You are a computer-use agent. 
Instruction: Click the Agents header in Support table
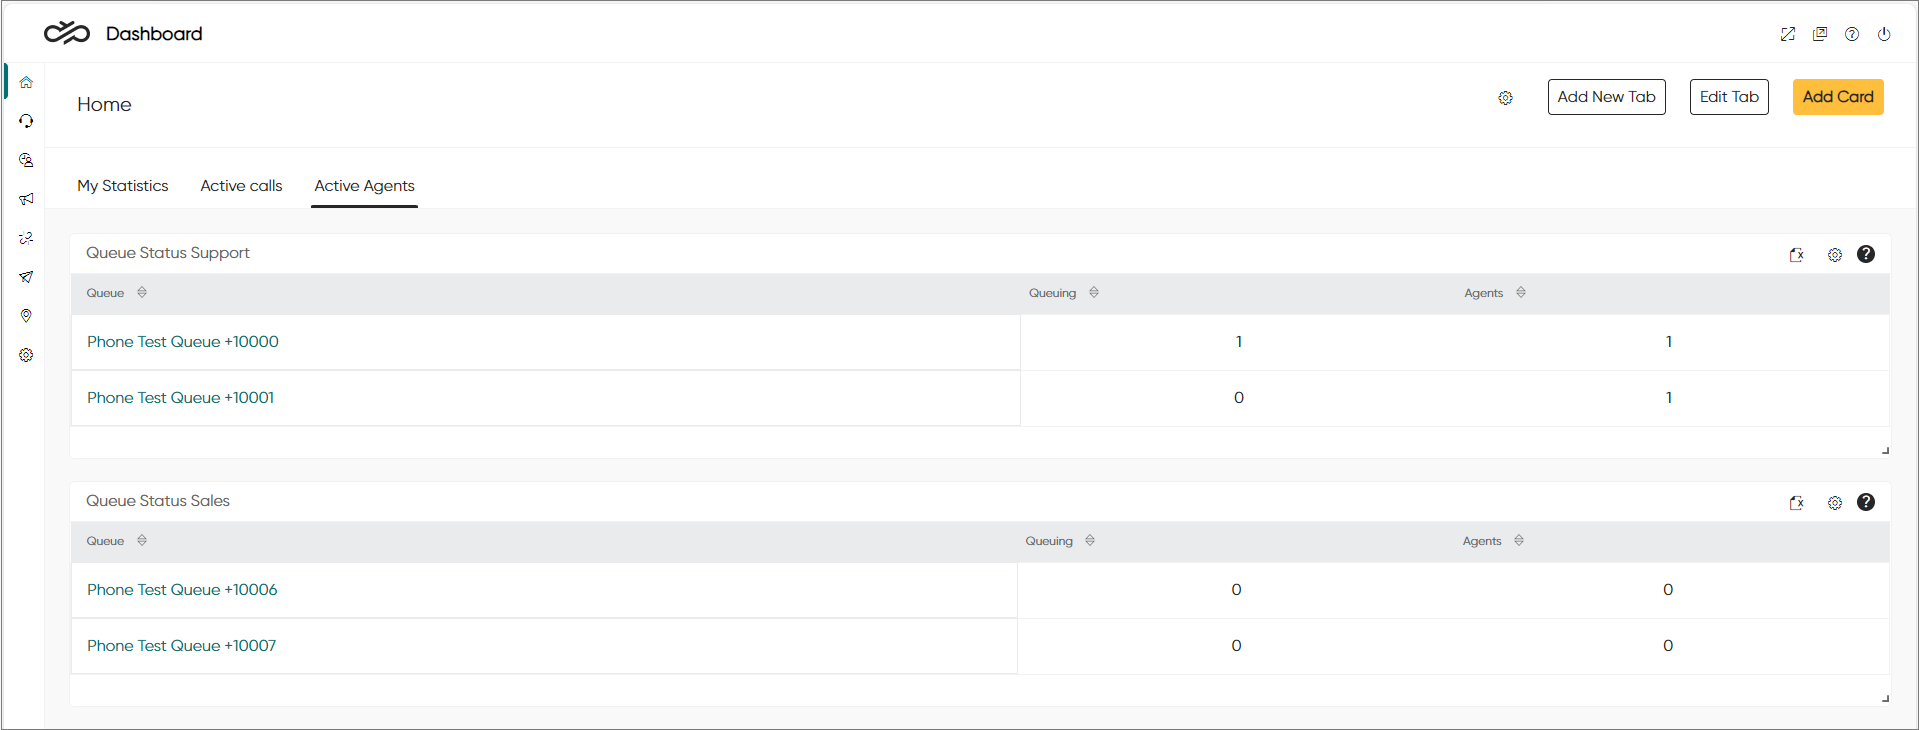1484,293
